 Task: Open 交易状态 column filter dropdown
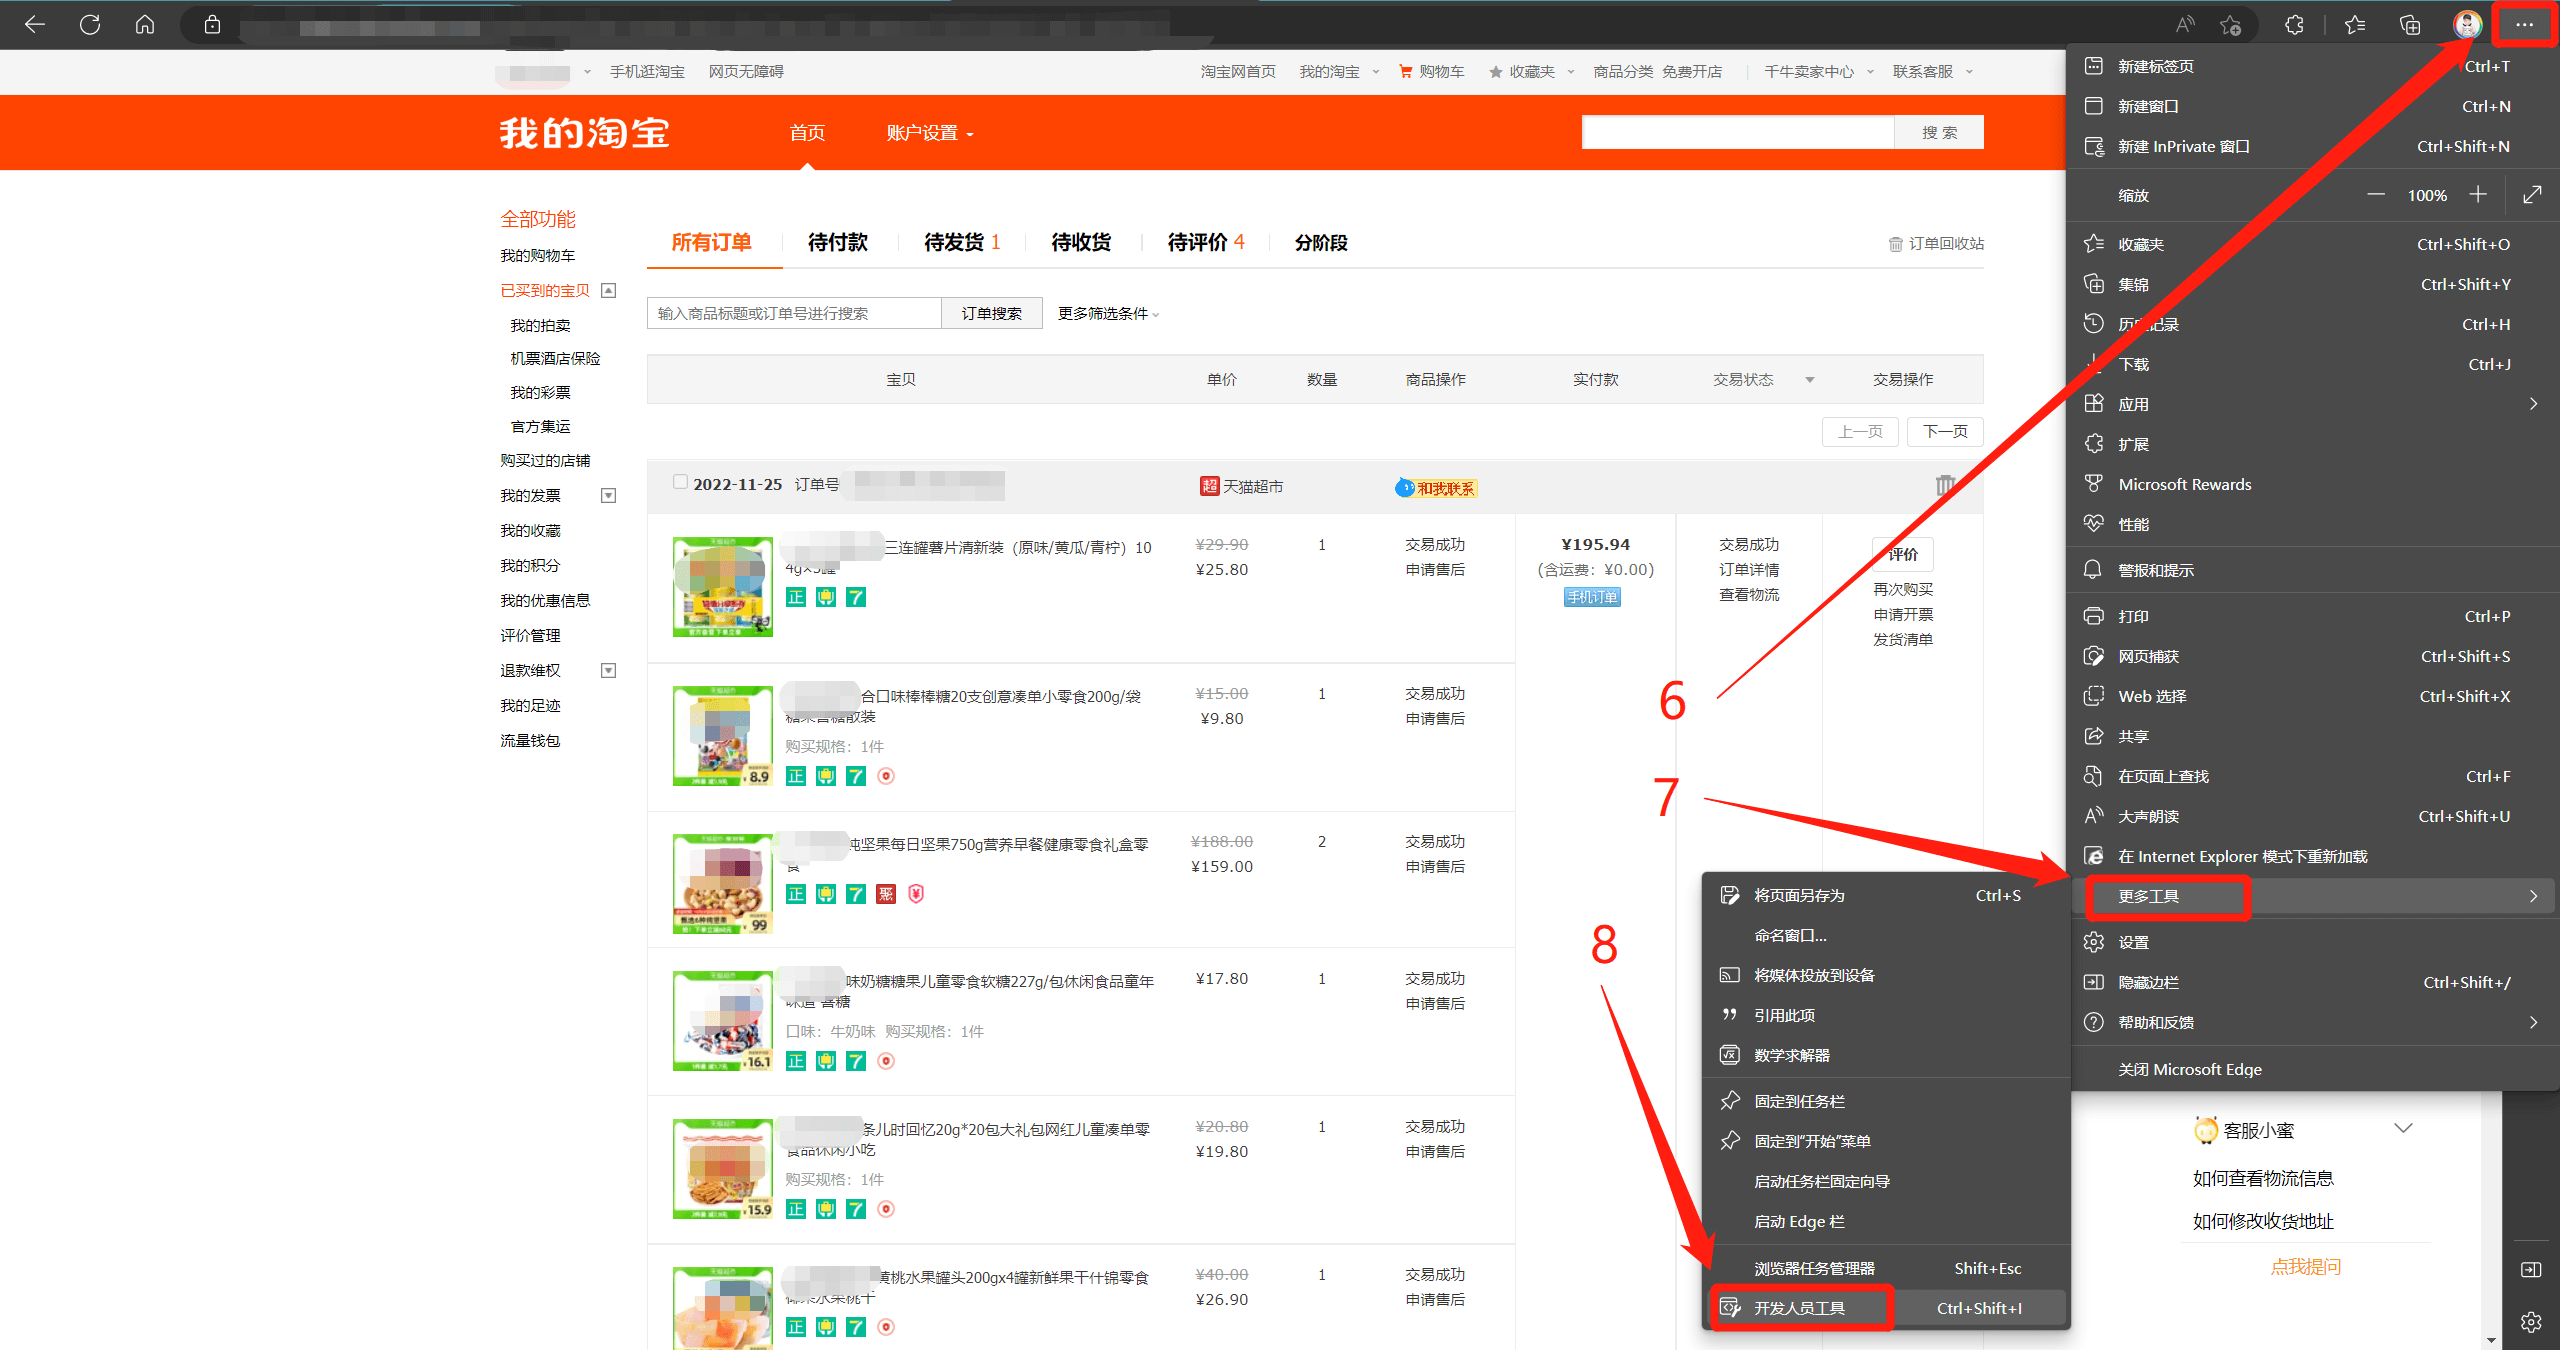(x=1809, y=380)
